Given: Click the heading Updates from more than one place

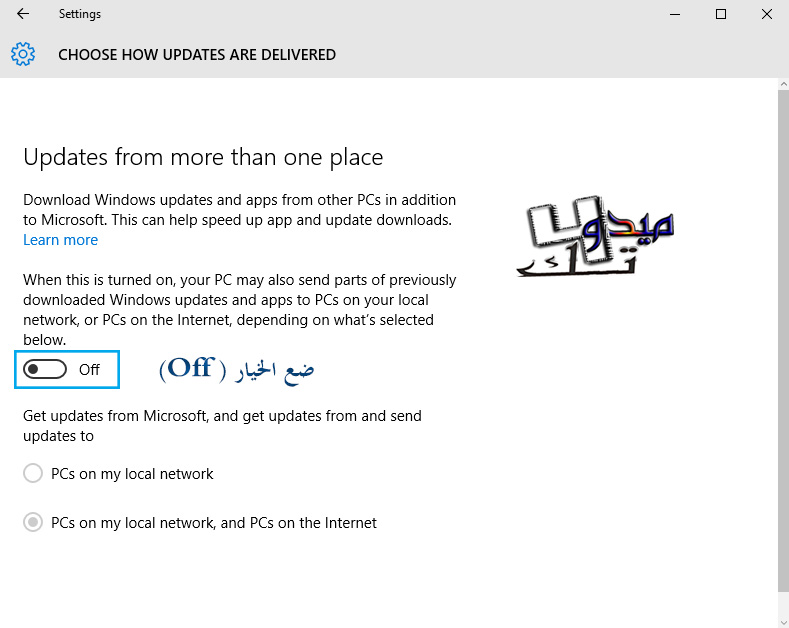Looking at the screenshot, I should tap(203, 158).
